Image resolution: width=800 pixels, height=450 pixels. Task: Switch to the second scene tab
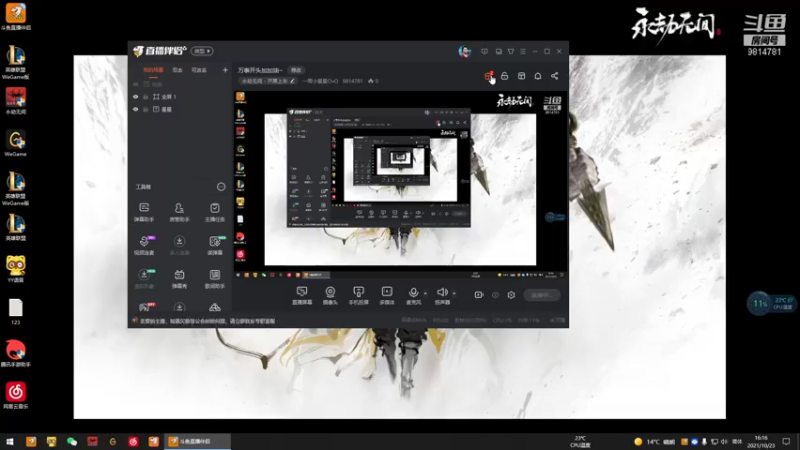pyautogui.click(x=177, y=70)
